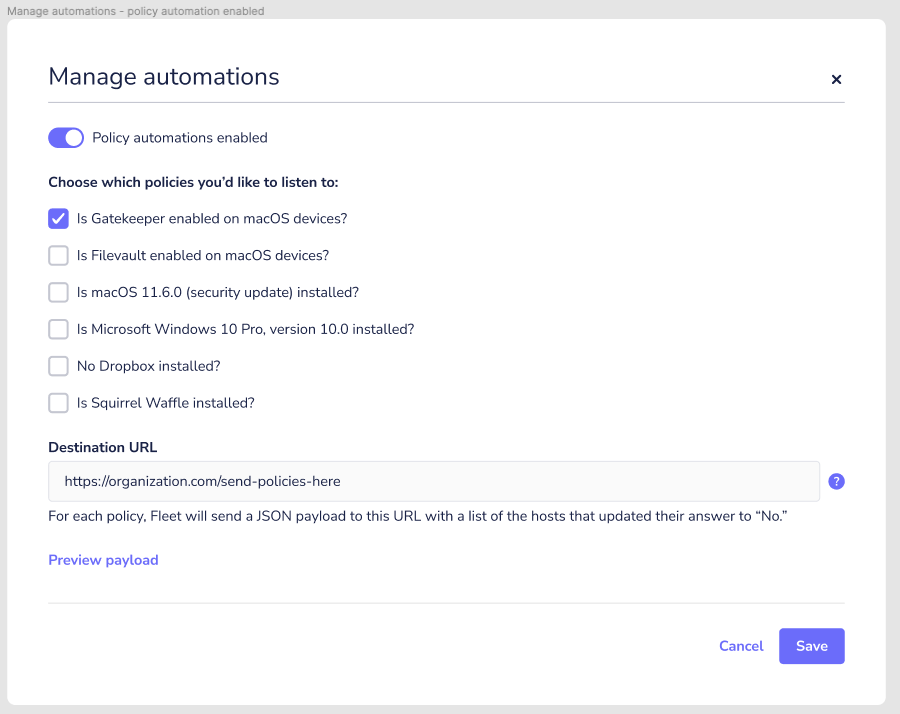
Task: Click the Cancel button
Action: pyautogui.click(x=741, y=646)
